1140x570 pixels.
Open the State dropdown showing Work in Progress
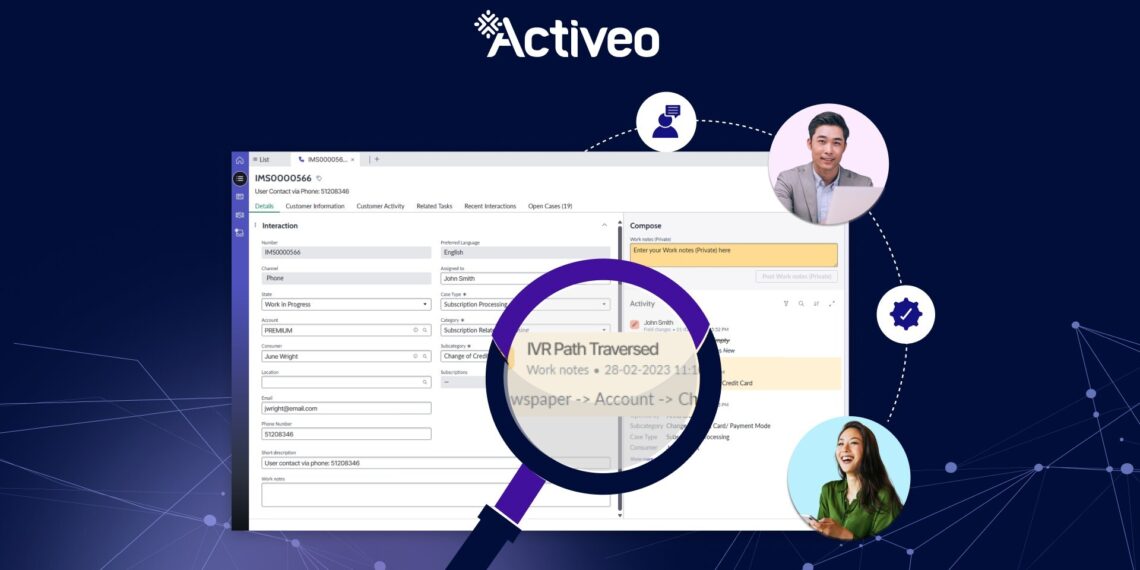click(346, 305)
